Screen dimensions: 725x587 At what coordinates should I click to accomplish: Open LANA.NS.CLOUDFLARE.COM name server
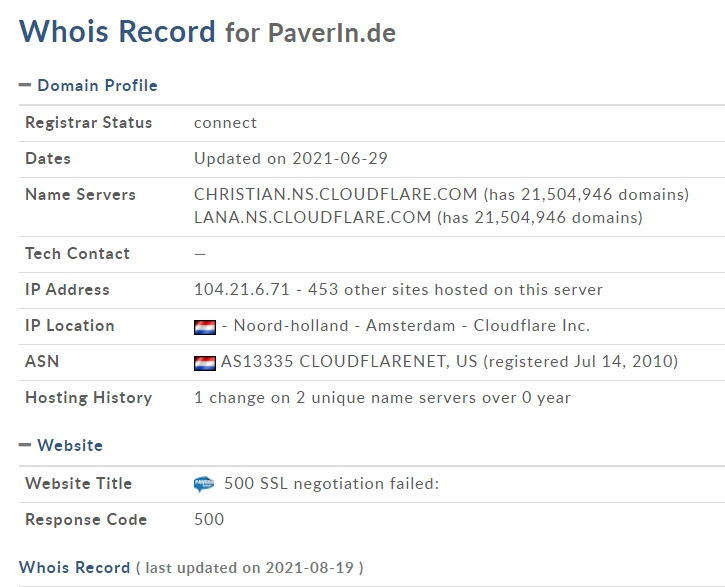312,217
